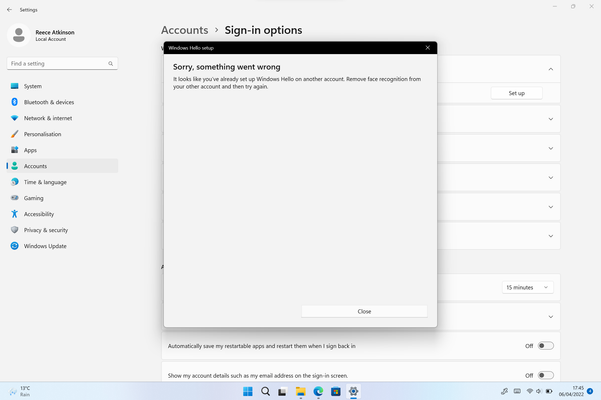The height and width of the screenshot is (400, 601).
Task: Click the pen menu icon in system tray
Action: (504, 391)
